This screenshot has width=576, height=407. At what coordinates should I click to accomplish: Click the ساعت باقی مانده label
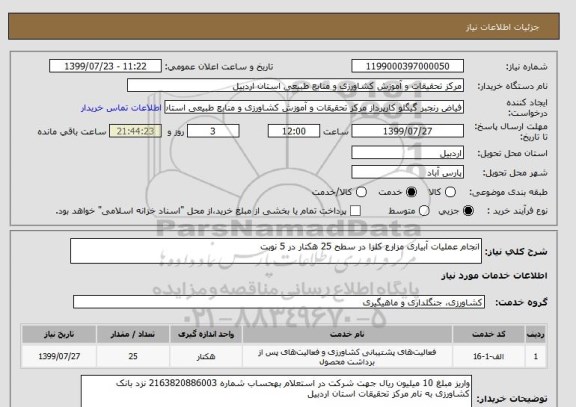72,132
